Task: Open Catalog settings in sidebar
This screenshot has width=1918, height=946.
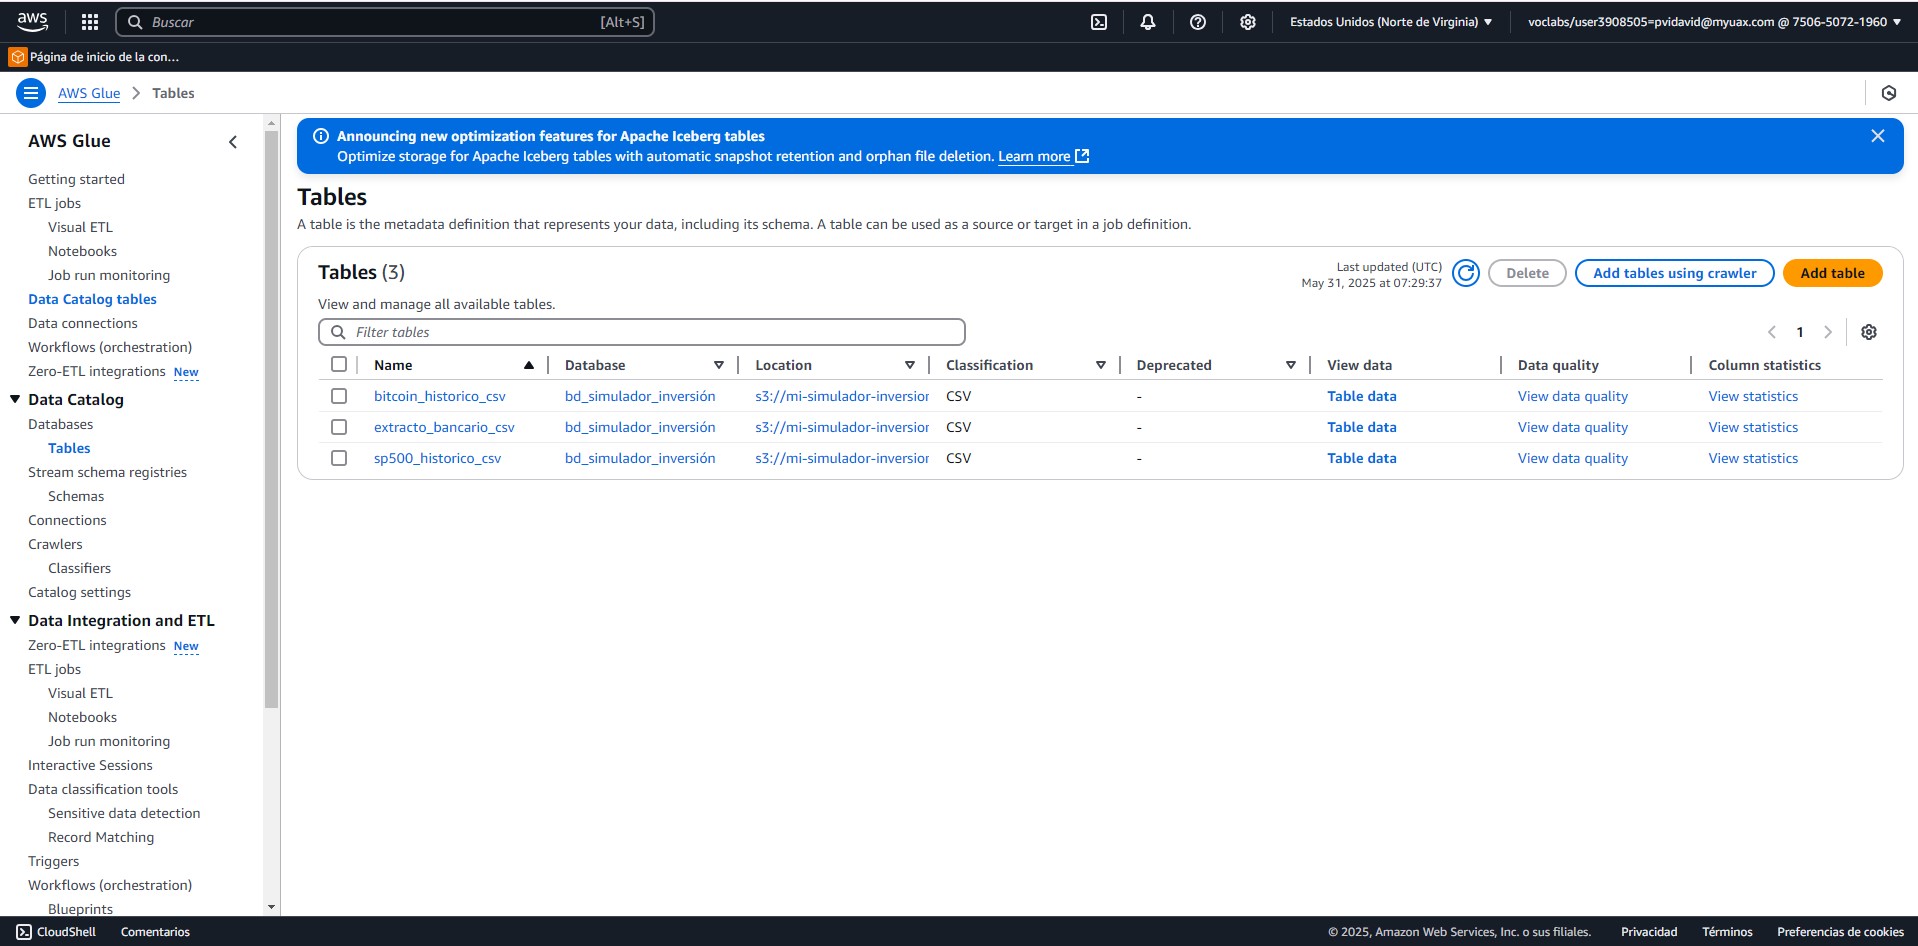Action: (x=79, y=592)
